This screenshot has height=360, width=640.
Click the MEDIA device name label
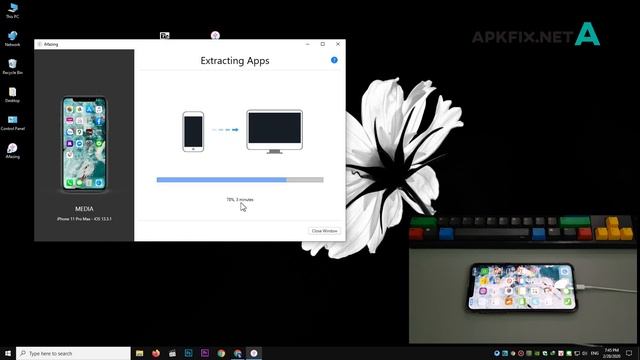pos(84,209)
